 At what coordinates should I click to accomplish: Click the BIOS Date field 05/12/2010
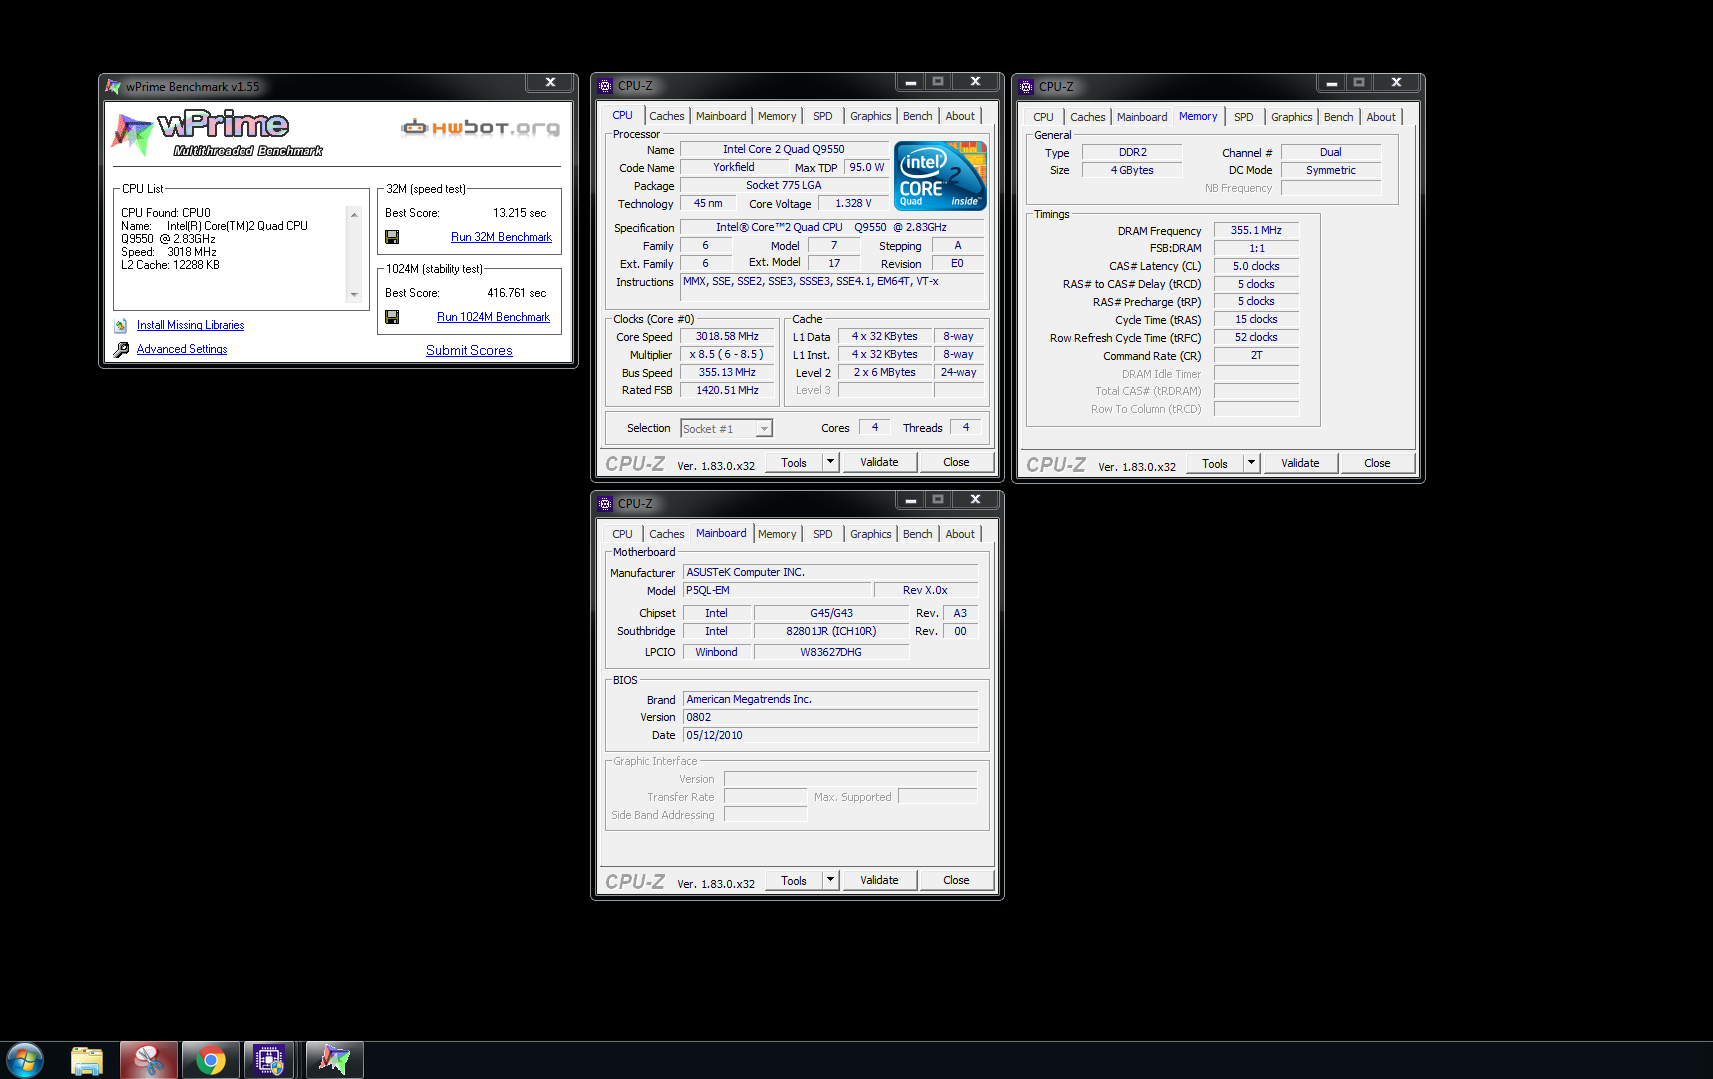[830, 735]
